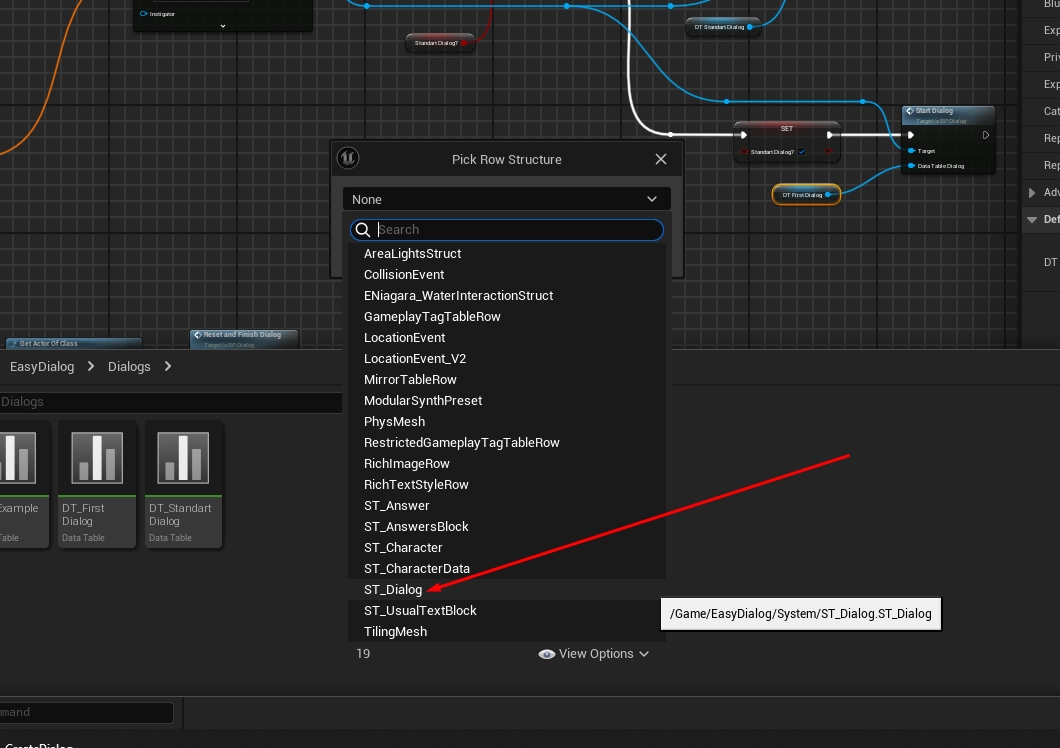The image size is (1060, 748).
Task: Expand the collapsed node's bottom chevron arrow
Action: coord(222,26)
